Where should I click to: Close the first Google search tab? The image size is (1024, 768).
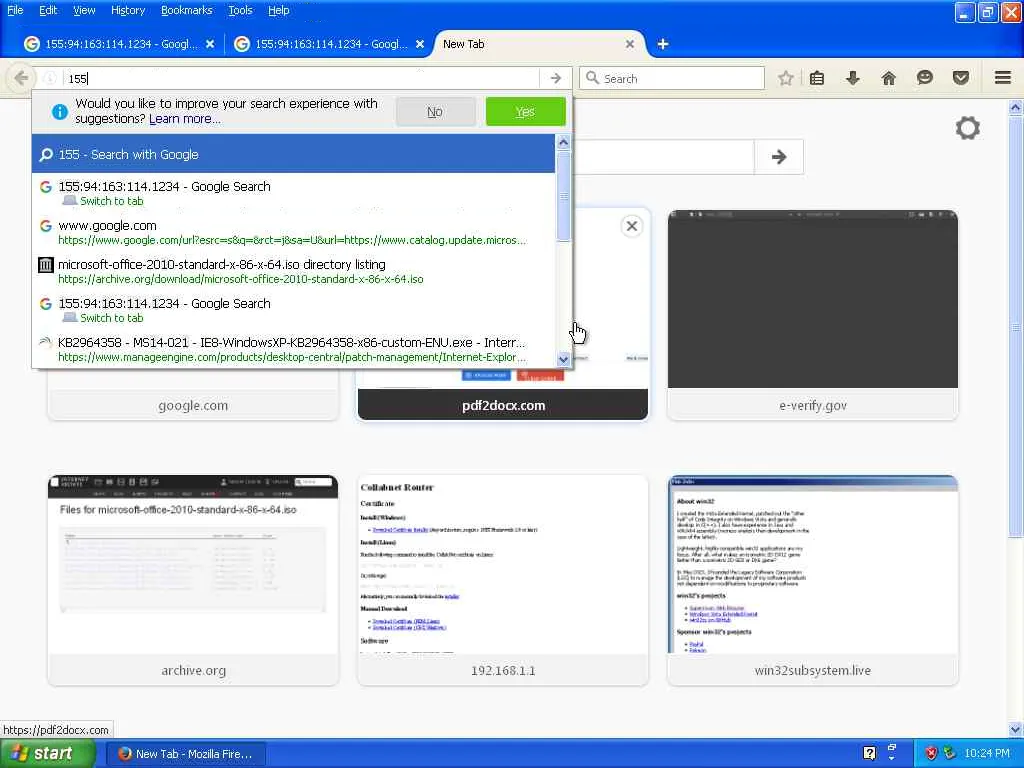tap(210, 44)
